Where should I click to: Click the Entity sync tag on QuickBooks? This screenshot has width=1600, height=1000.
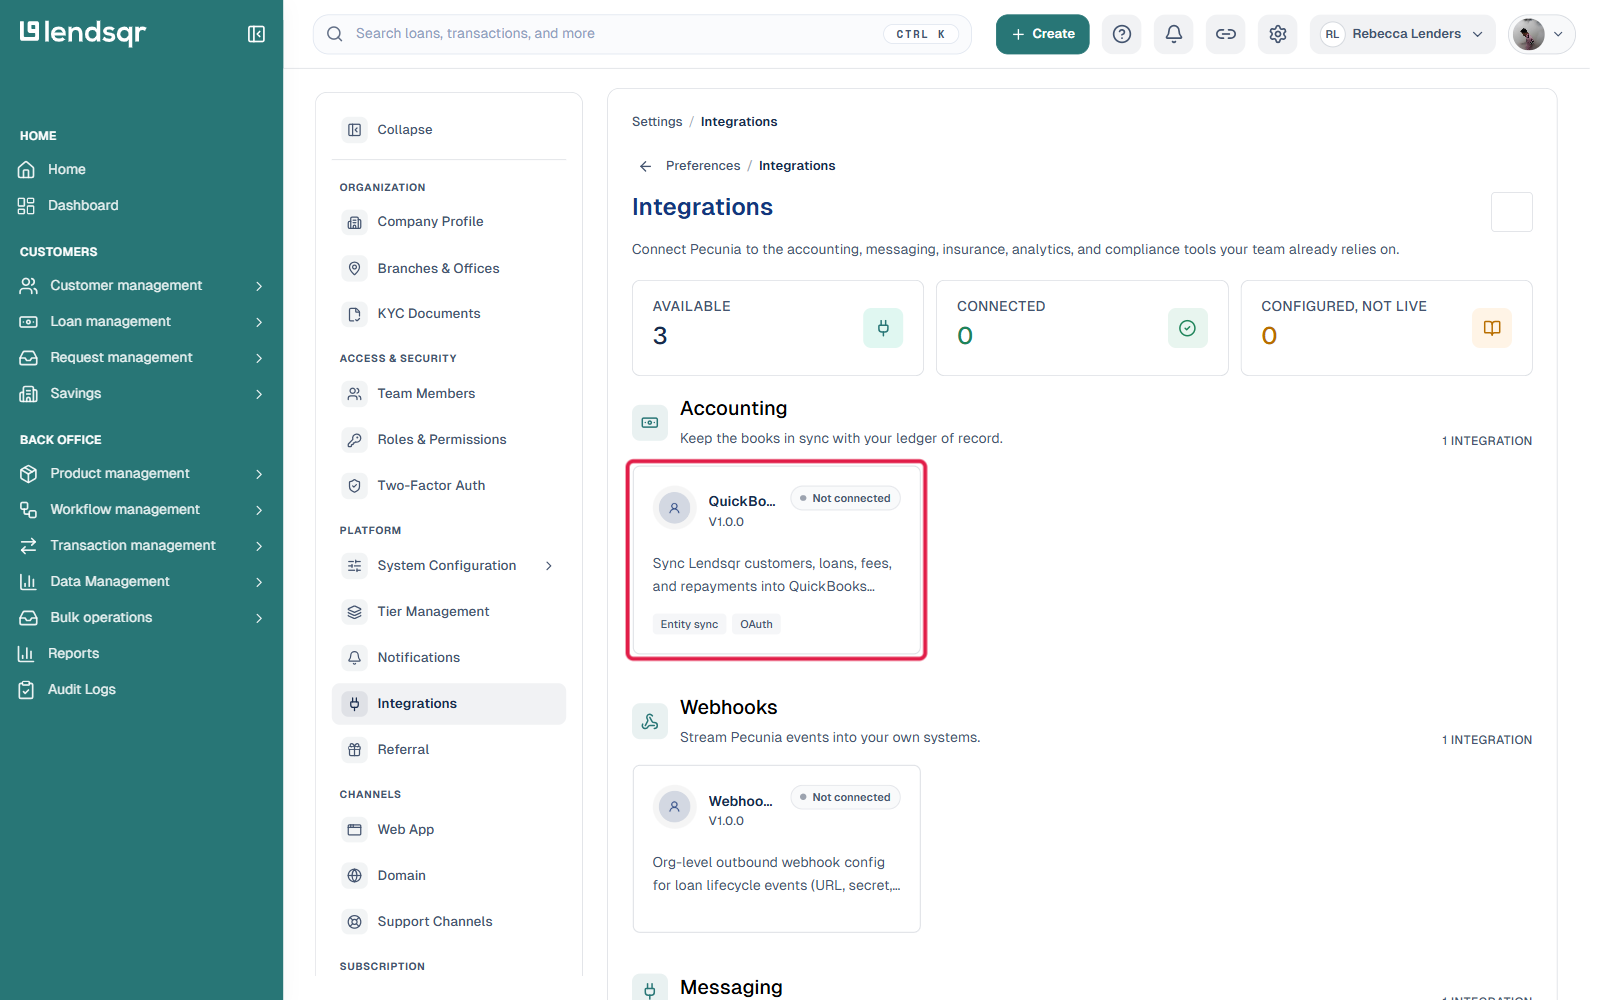689,624
